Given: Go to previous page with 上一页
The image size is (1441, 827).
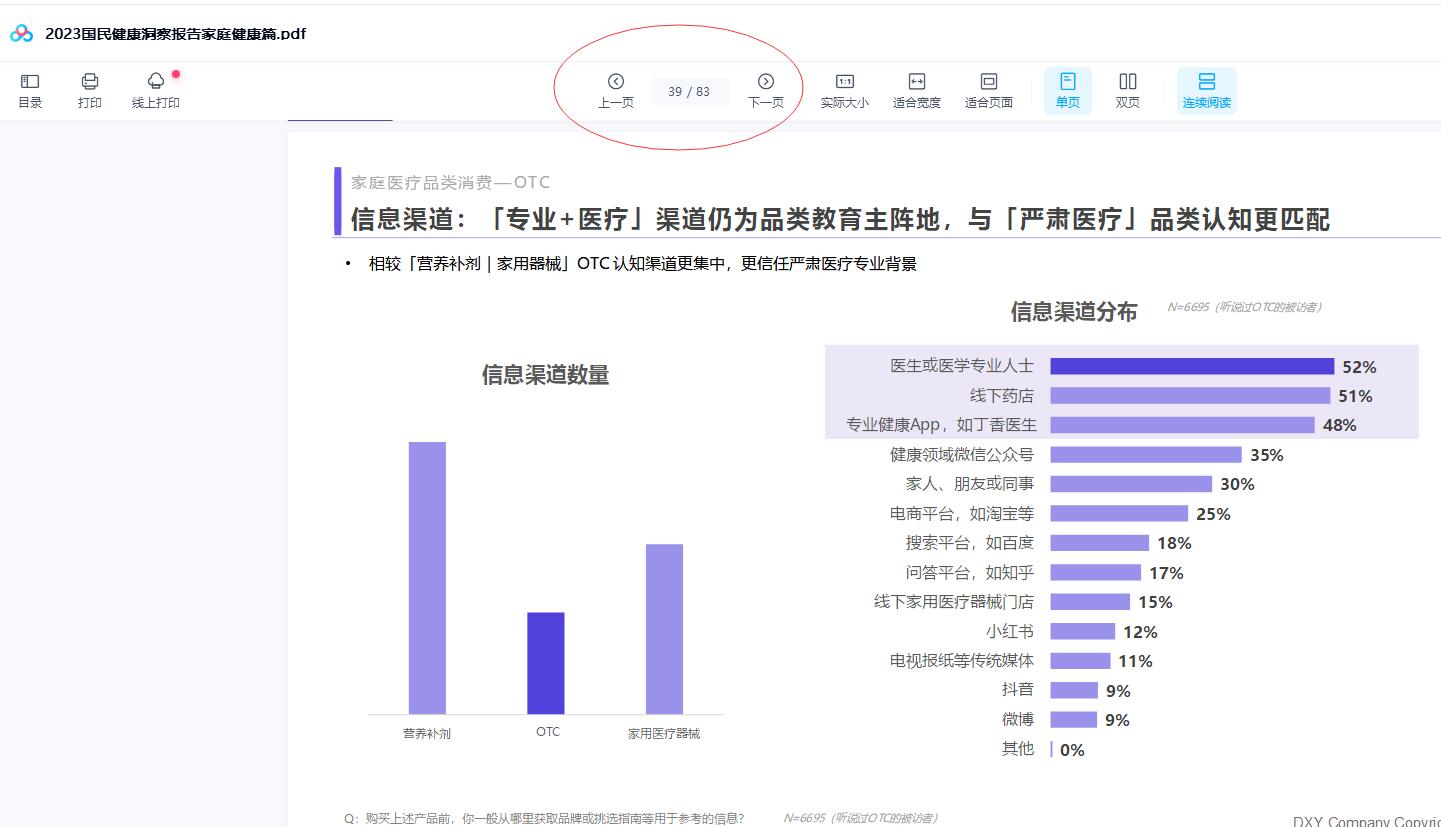Looking at the screenshot, I should [616, 90].
